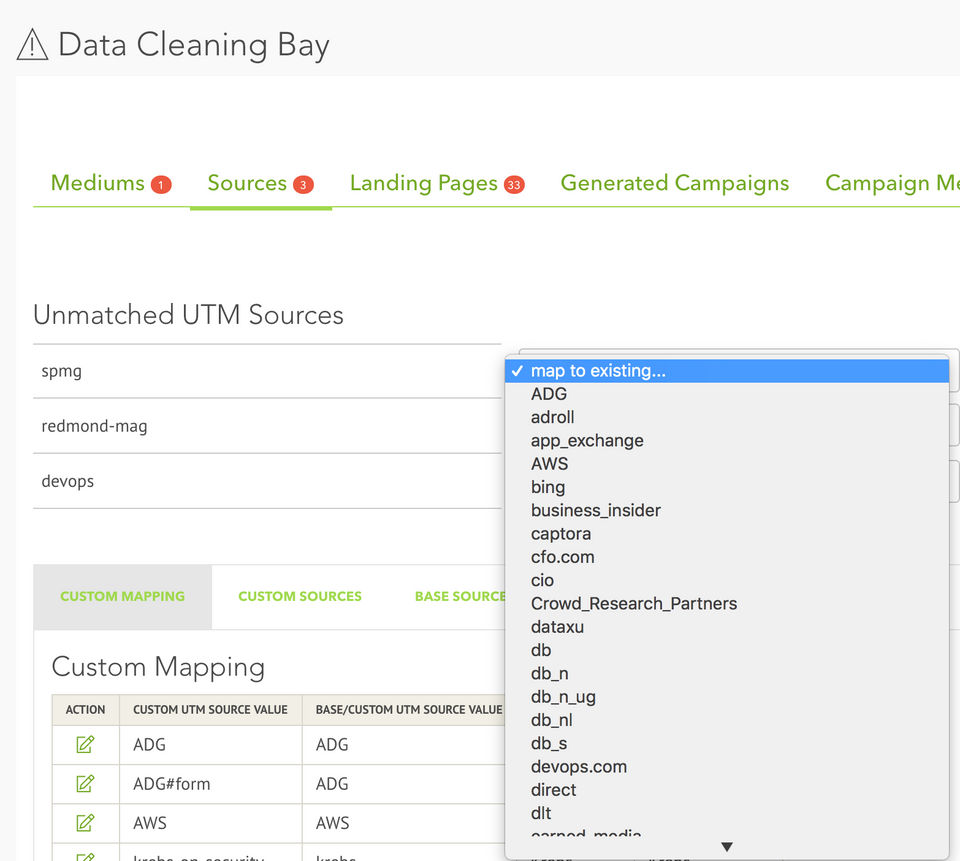The height and width of the screenshot is (861, 960).
Task: Switch to Custom Sources tab
Action: [300, 596]
